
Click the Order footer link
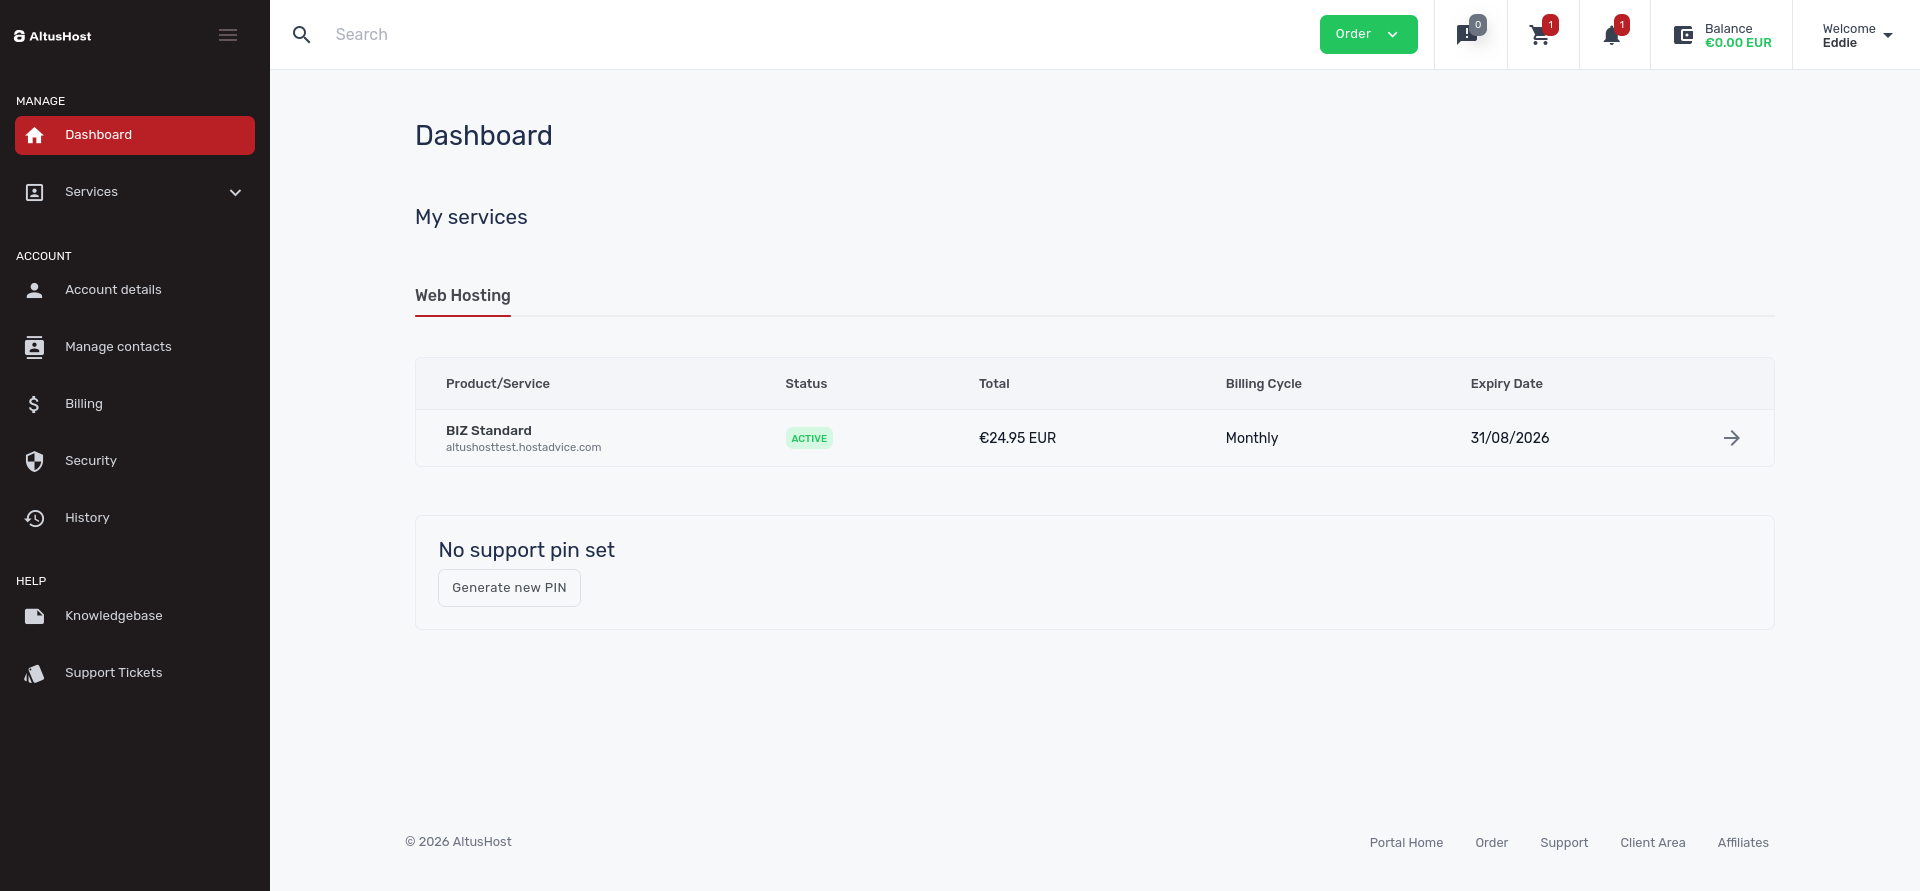[x=1491, y=843]
